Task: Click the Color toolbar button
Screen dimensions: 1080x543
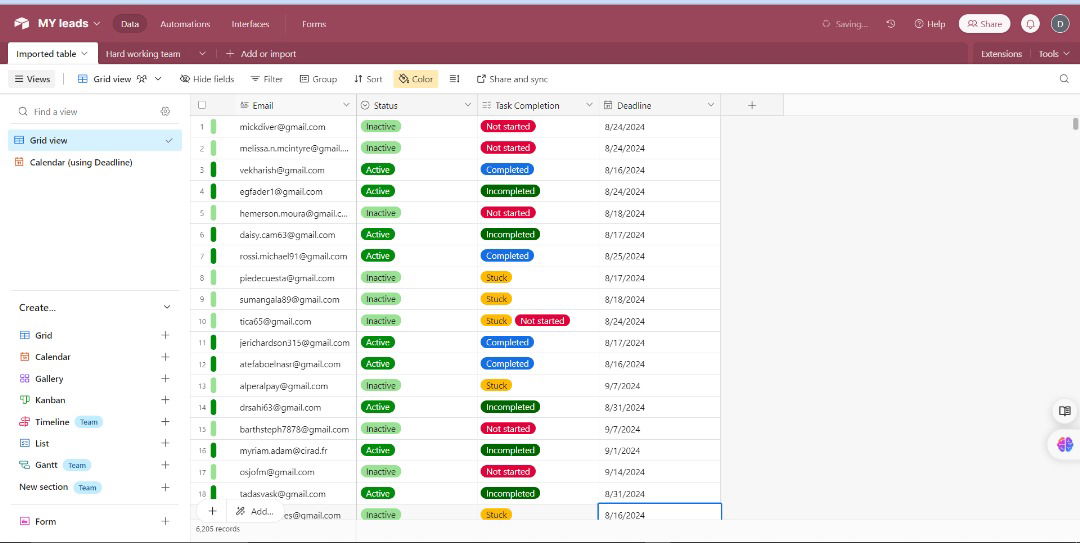Action: point(416,79)
